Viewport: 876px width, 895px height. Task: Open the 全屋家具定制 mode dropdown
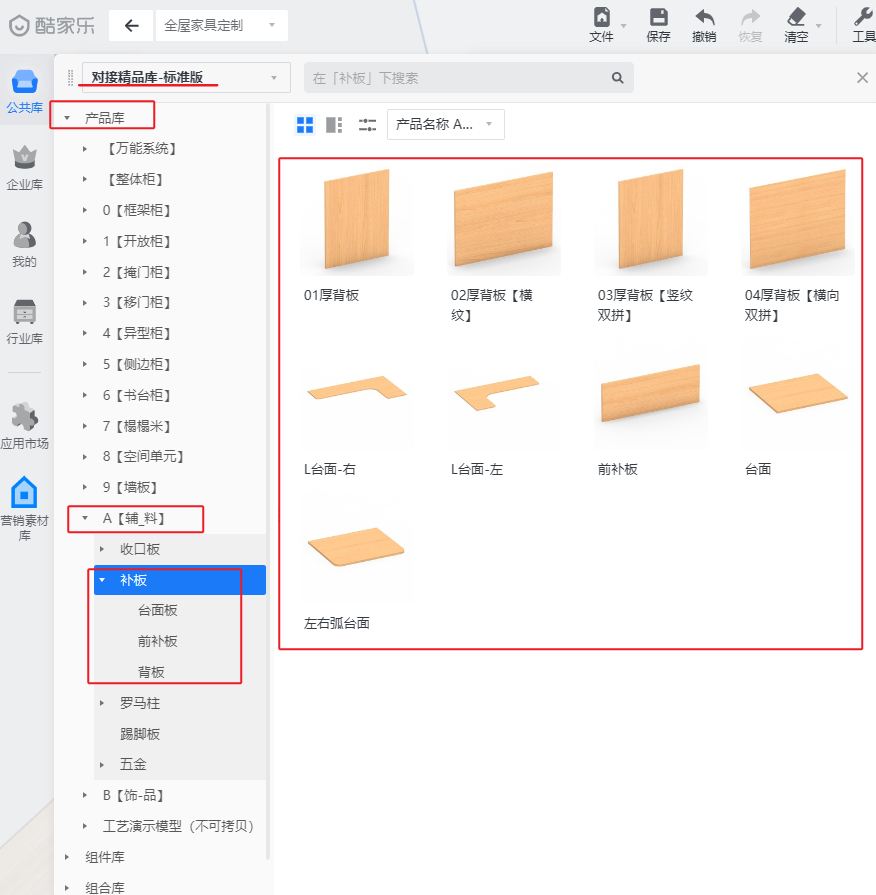220,26
